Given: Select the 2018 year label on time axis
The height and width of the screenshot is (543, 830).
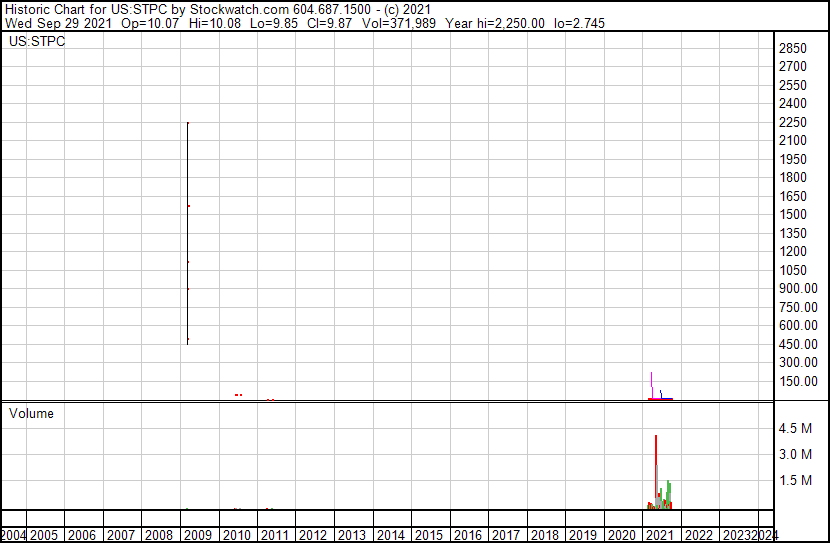Looking at the screenshot, I should (x=544, y=535).
